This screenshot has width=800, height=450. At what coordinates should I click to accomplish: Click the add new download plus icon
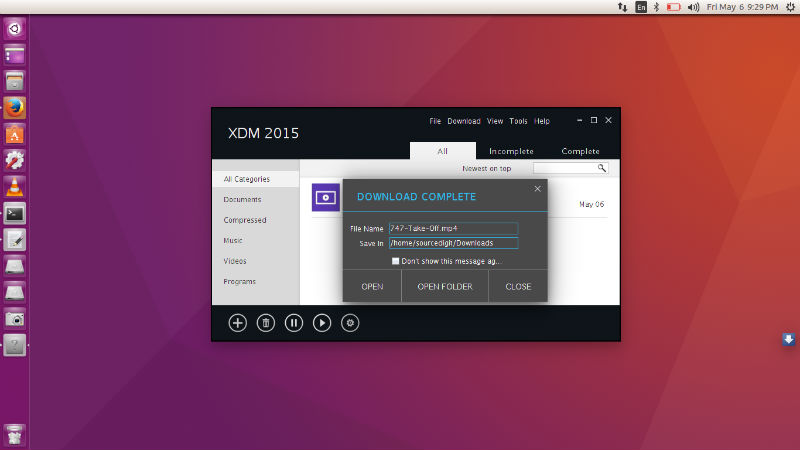237,323
